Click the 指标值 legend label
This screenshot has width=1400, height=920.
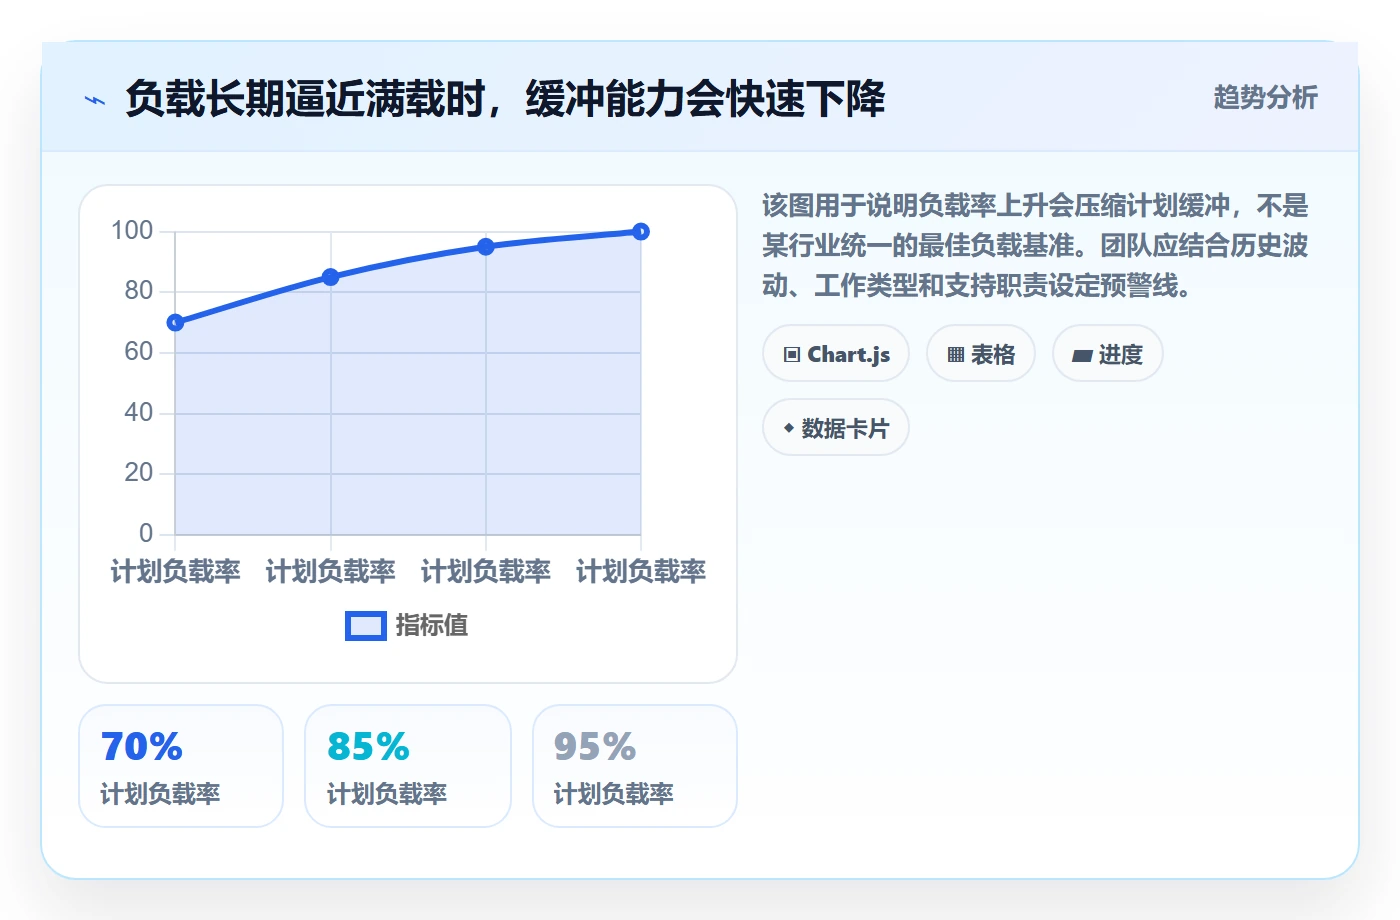click(432, 626)
